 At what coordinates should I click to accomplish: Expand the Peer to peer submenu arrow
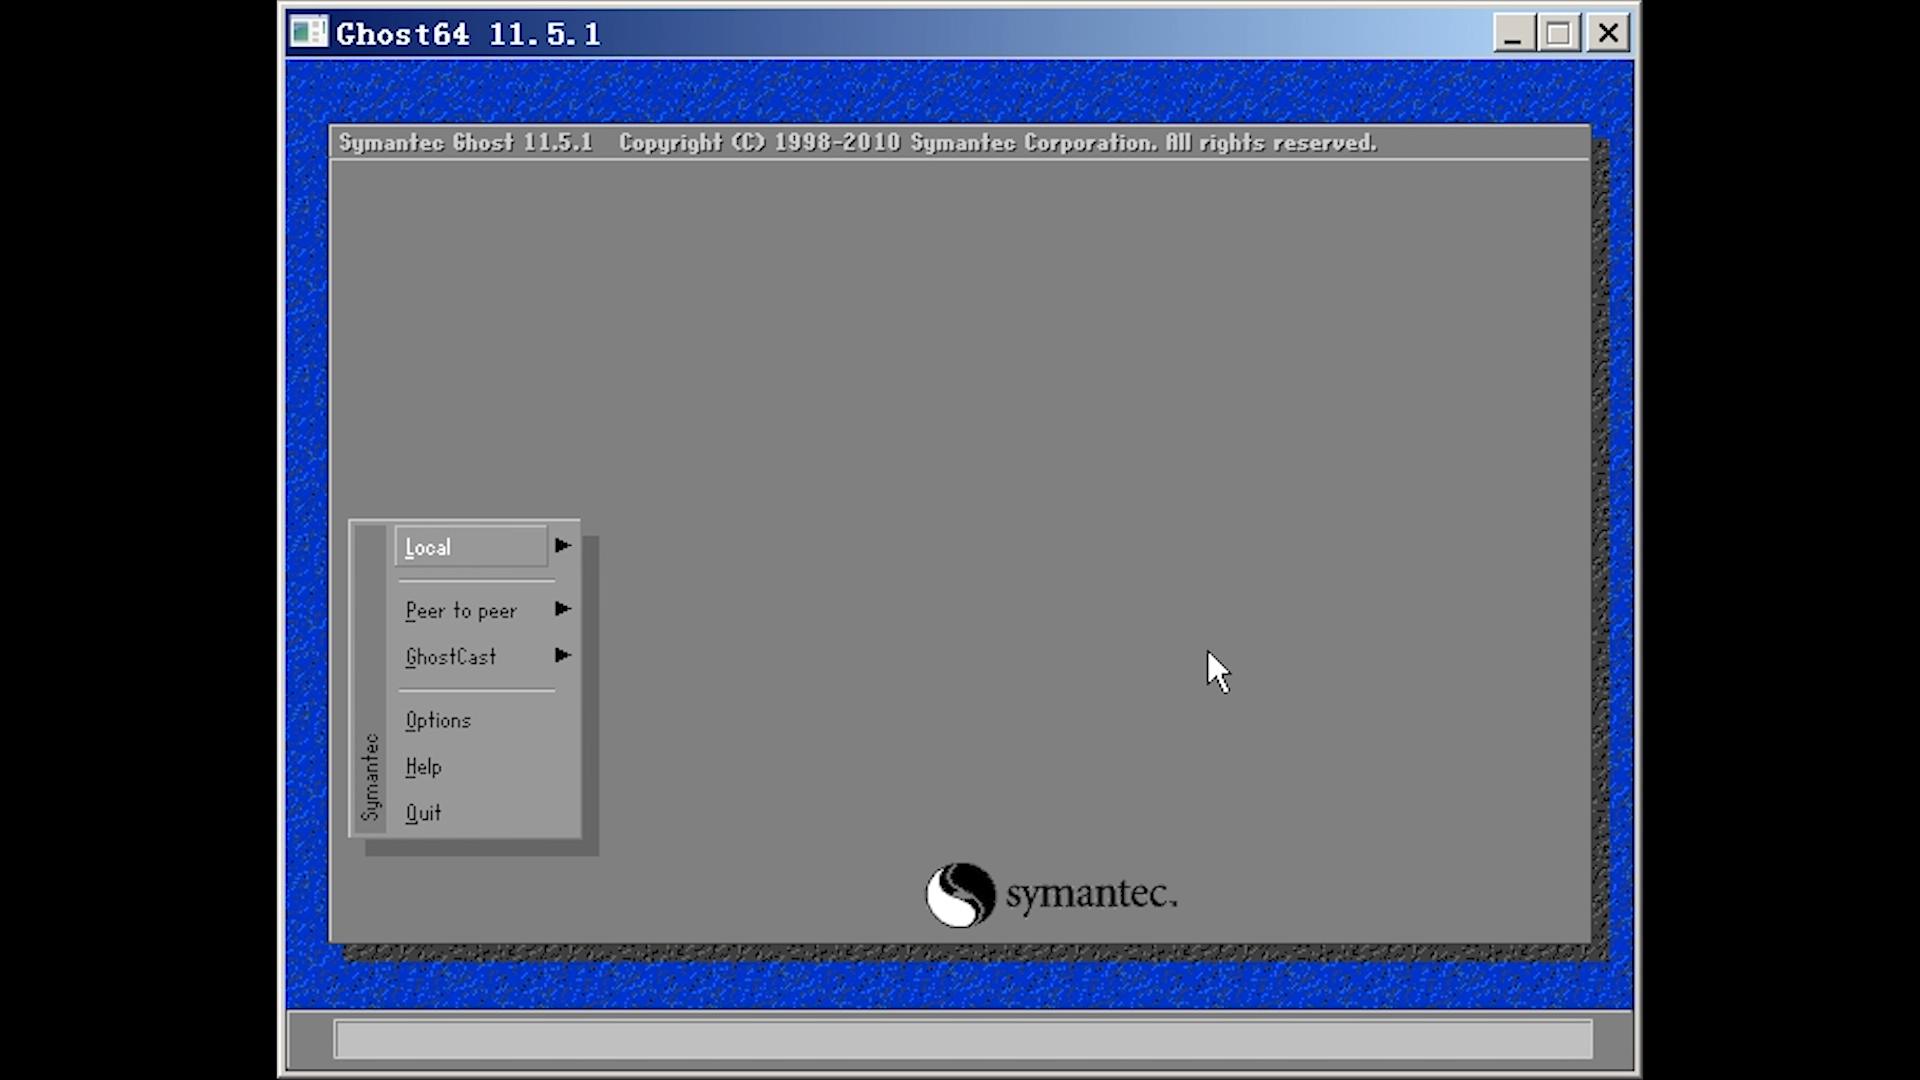point(562,610)
